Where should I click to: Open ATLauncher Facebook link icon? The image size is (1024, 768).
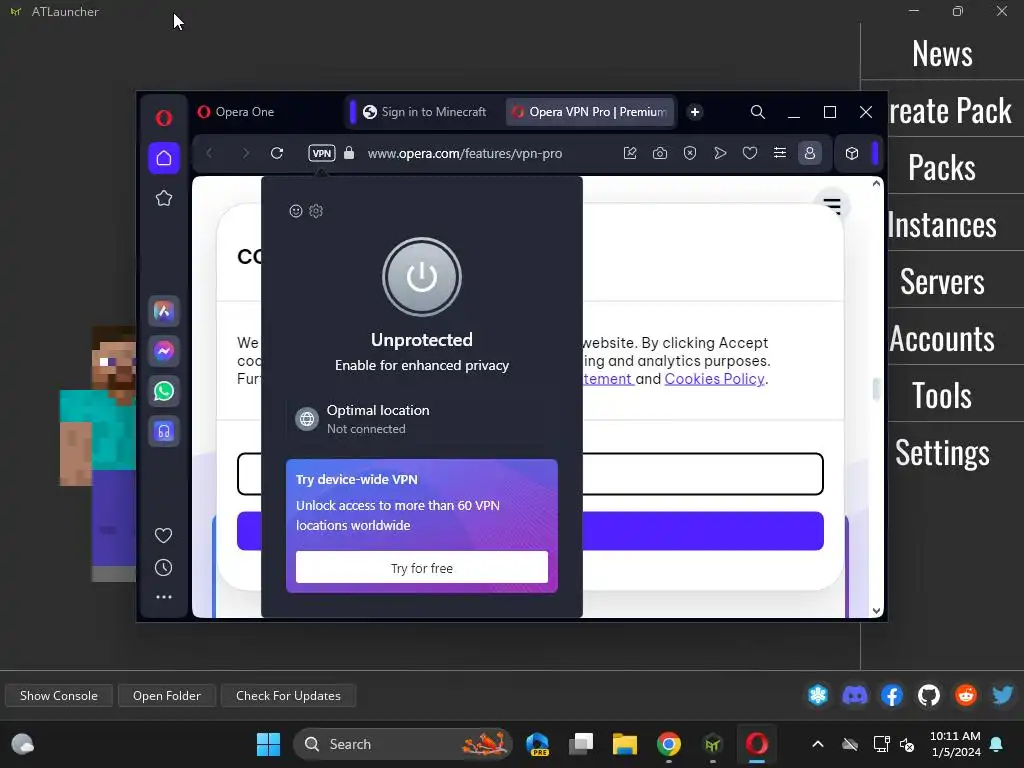[x=892, y=695]
